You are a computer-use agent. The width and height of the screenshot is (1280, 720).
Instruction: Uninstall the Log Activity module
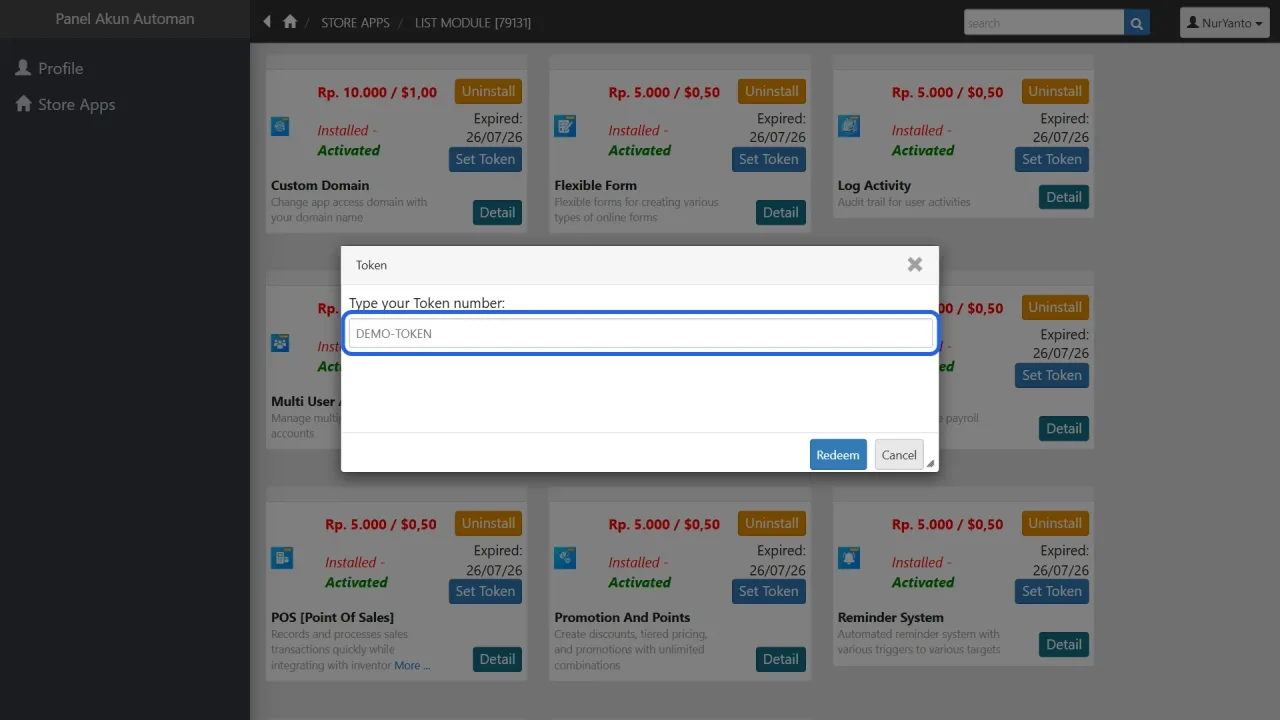tap(1055, 91)
